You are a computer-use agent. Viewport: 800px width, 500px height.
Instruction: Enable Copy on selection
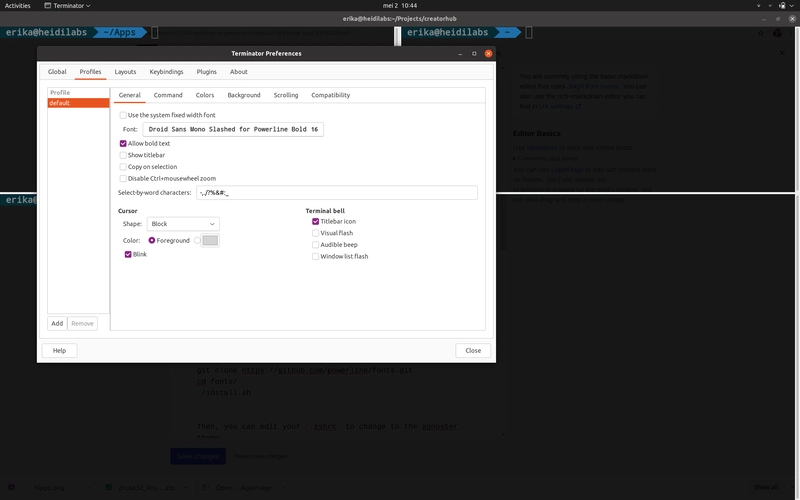tap(123, 167)
